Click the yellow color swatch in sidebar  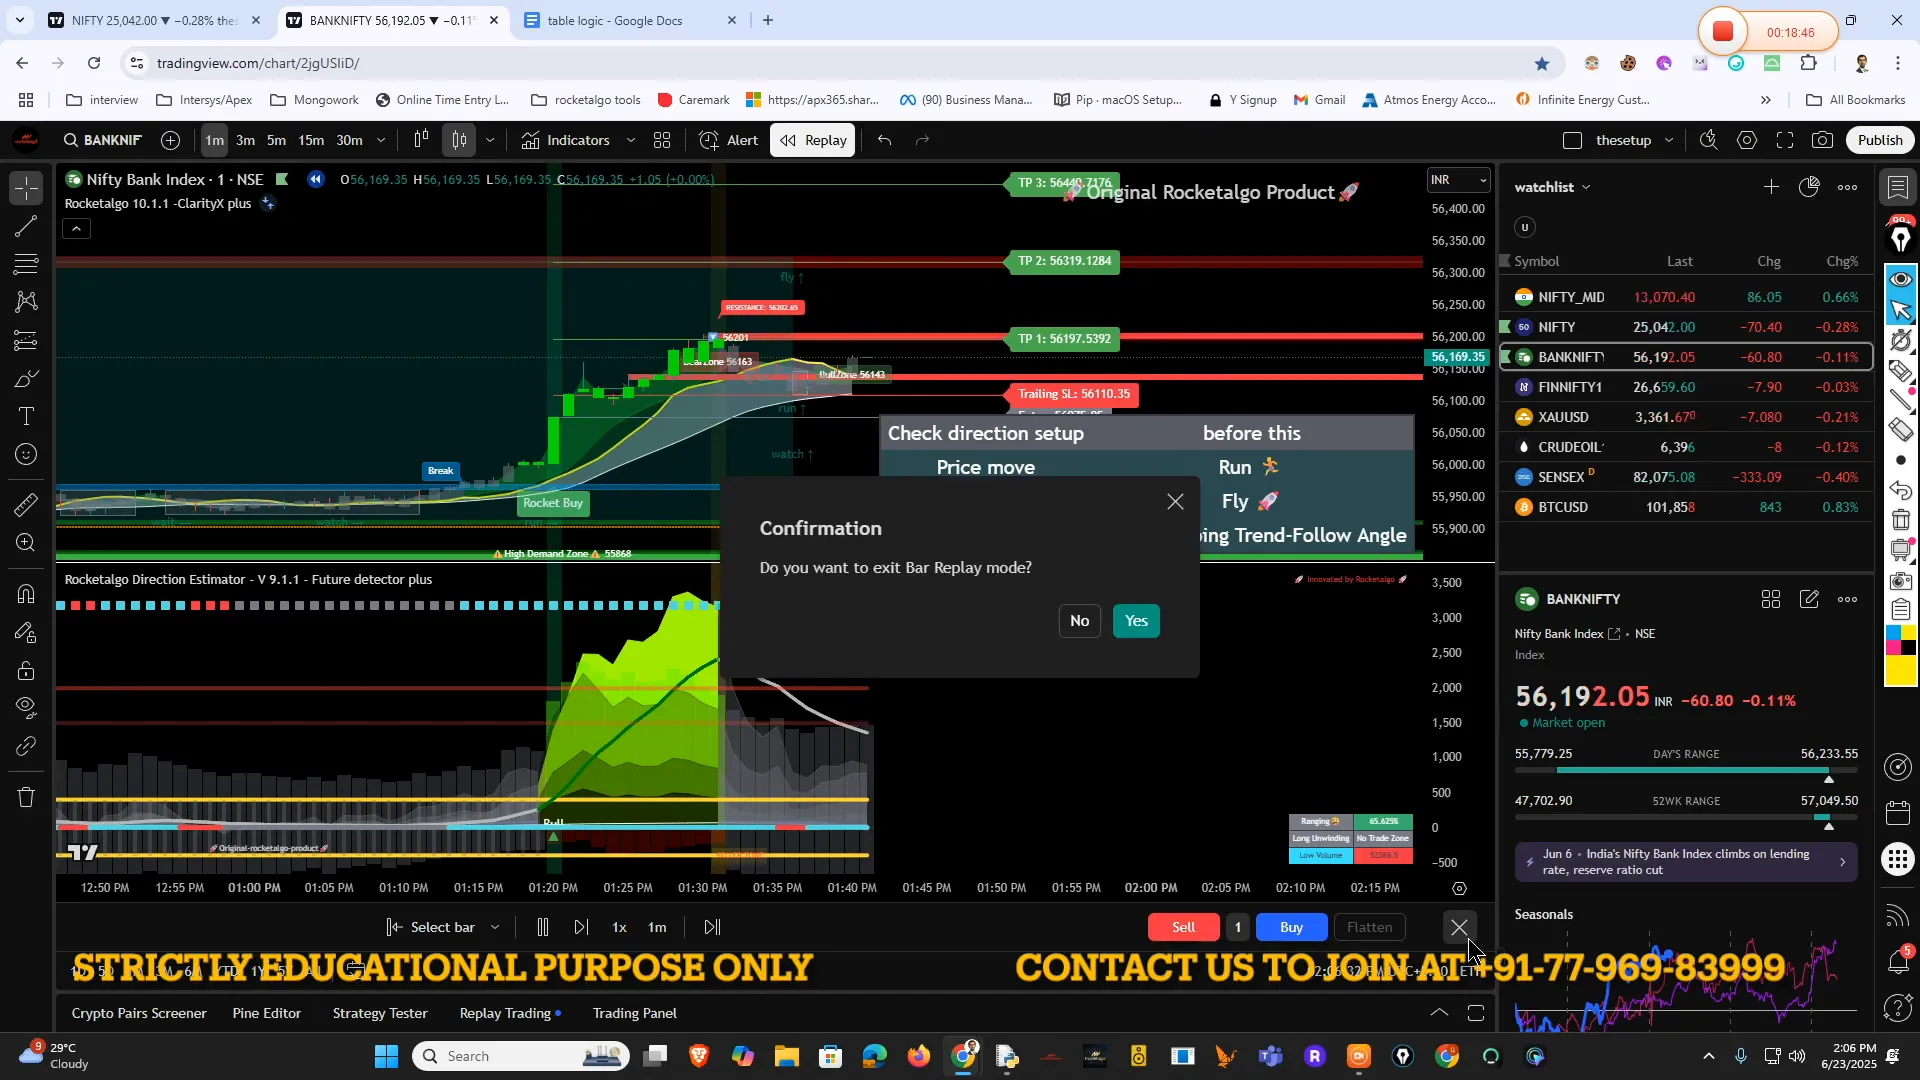point(1901,671)
